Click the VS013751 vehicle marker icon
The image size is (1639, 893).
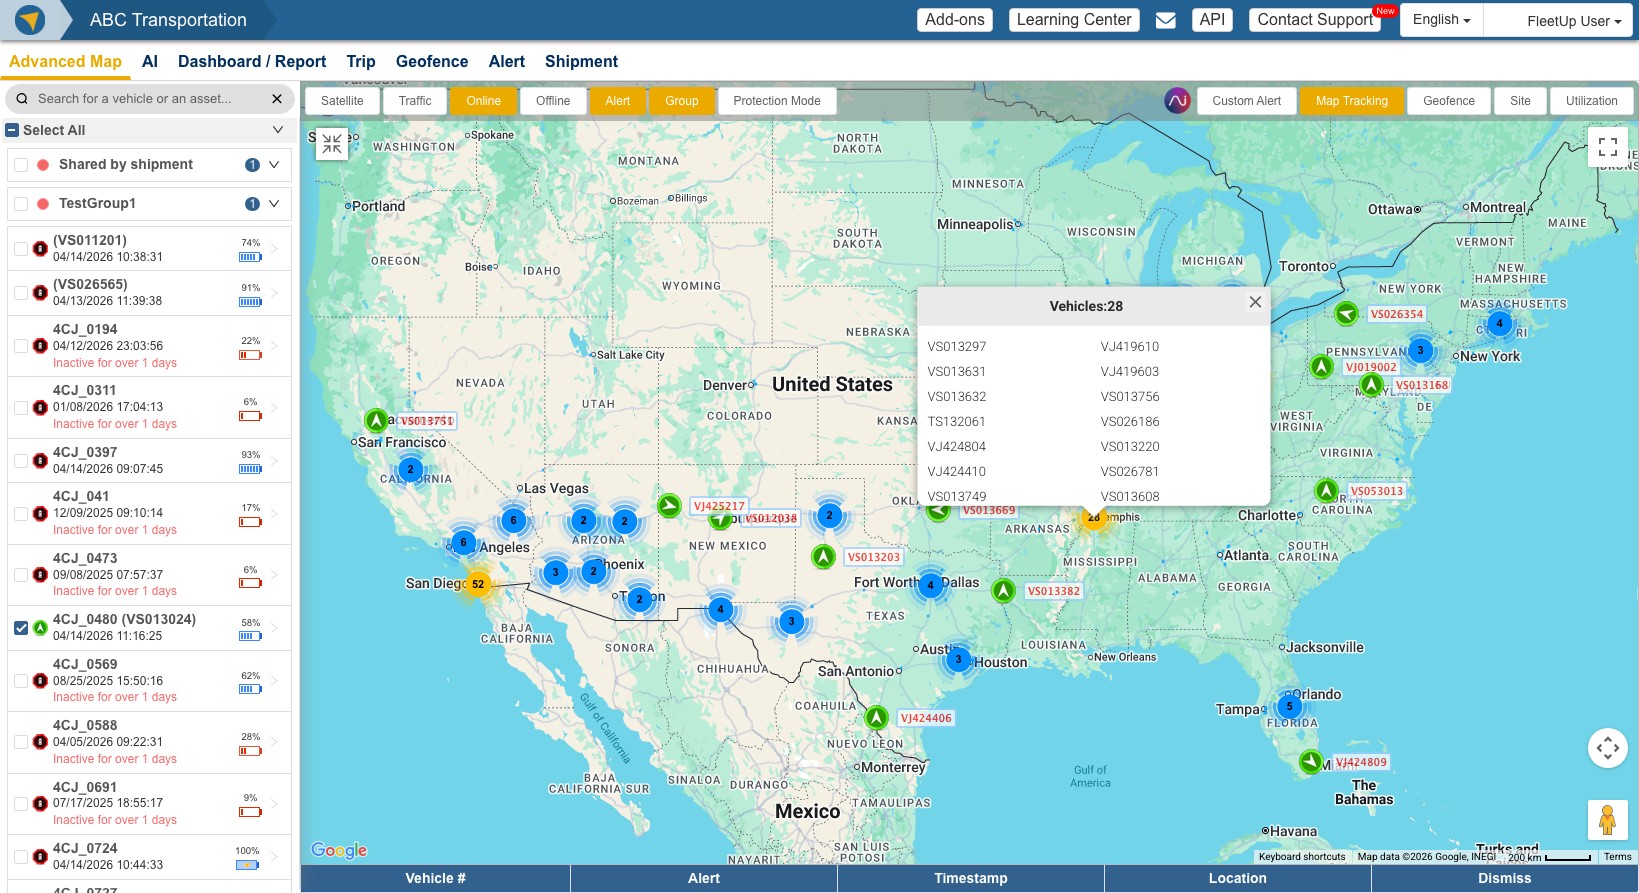(x=376, y=420)
